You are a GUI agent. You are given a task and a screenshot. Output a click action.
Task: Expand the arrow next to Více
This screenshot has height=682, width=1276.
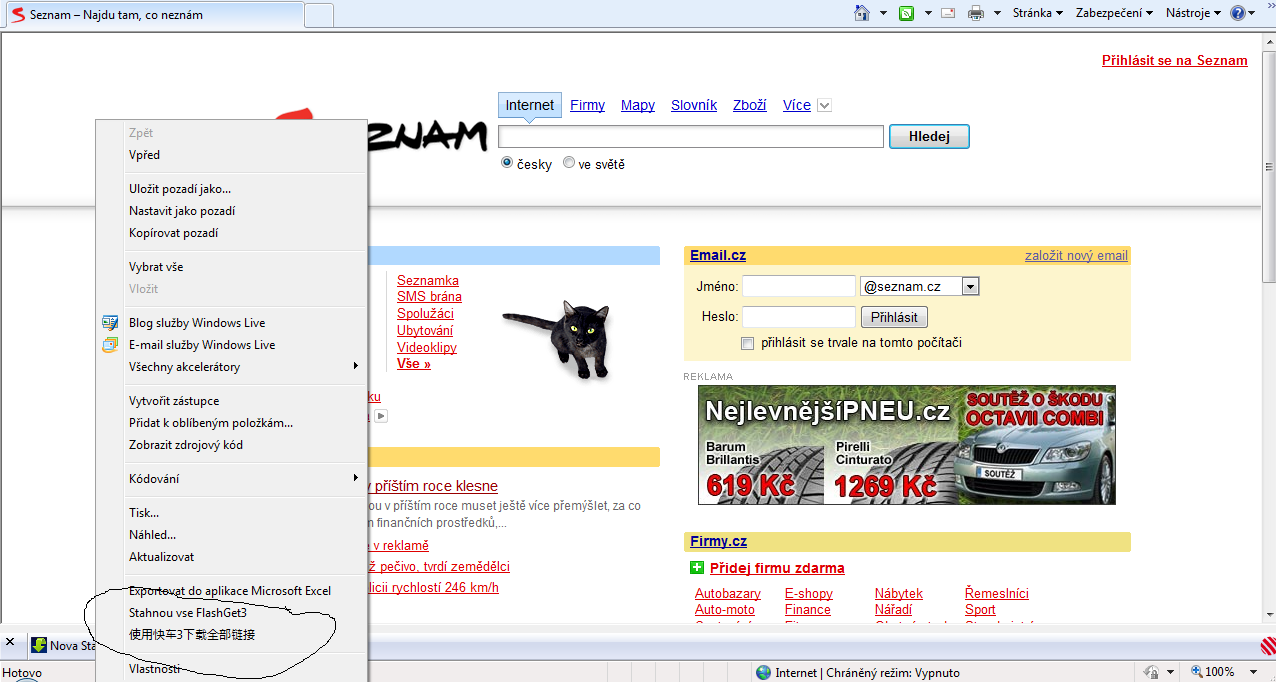point(824,106)
